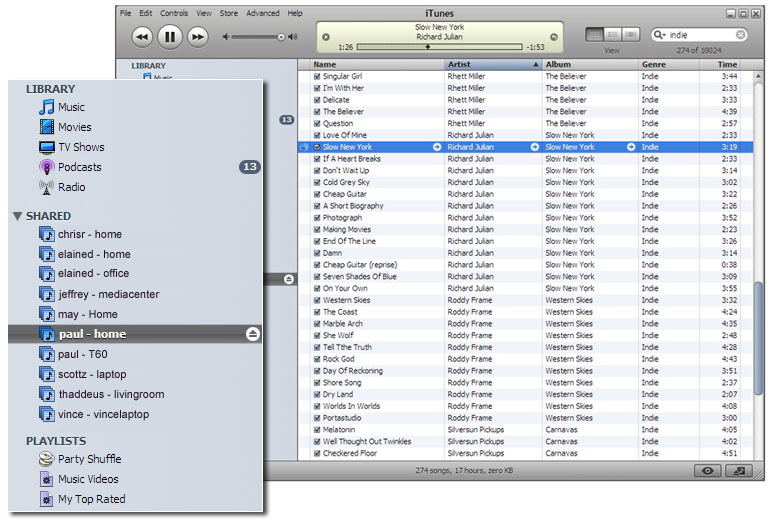The width and height of the screenshot is (775, 529).
Task: Open the search field options dropdown
Action: (x=659, y=35)
